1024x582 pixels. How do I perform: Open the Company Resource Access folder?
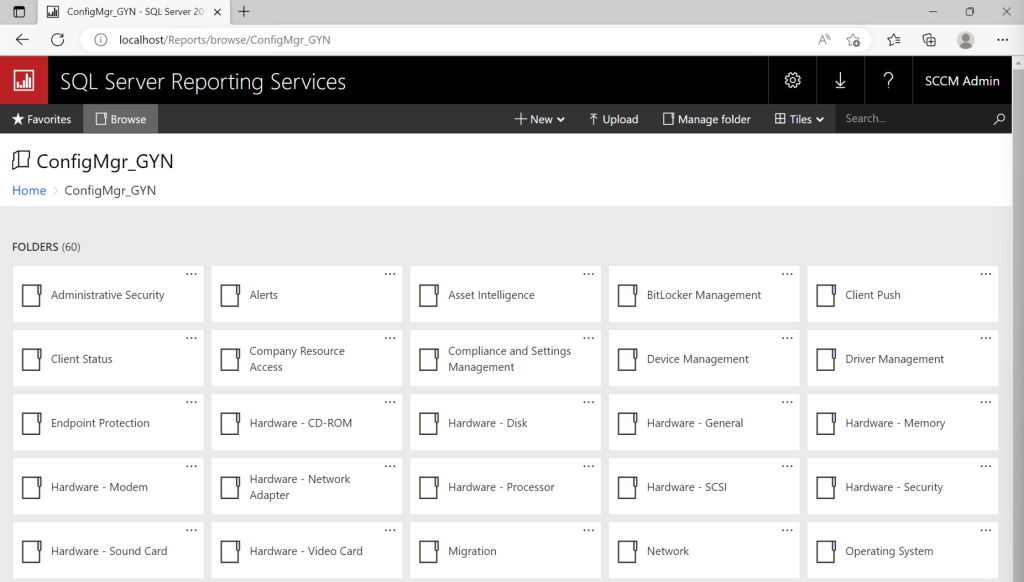[307, 359]
